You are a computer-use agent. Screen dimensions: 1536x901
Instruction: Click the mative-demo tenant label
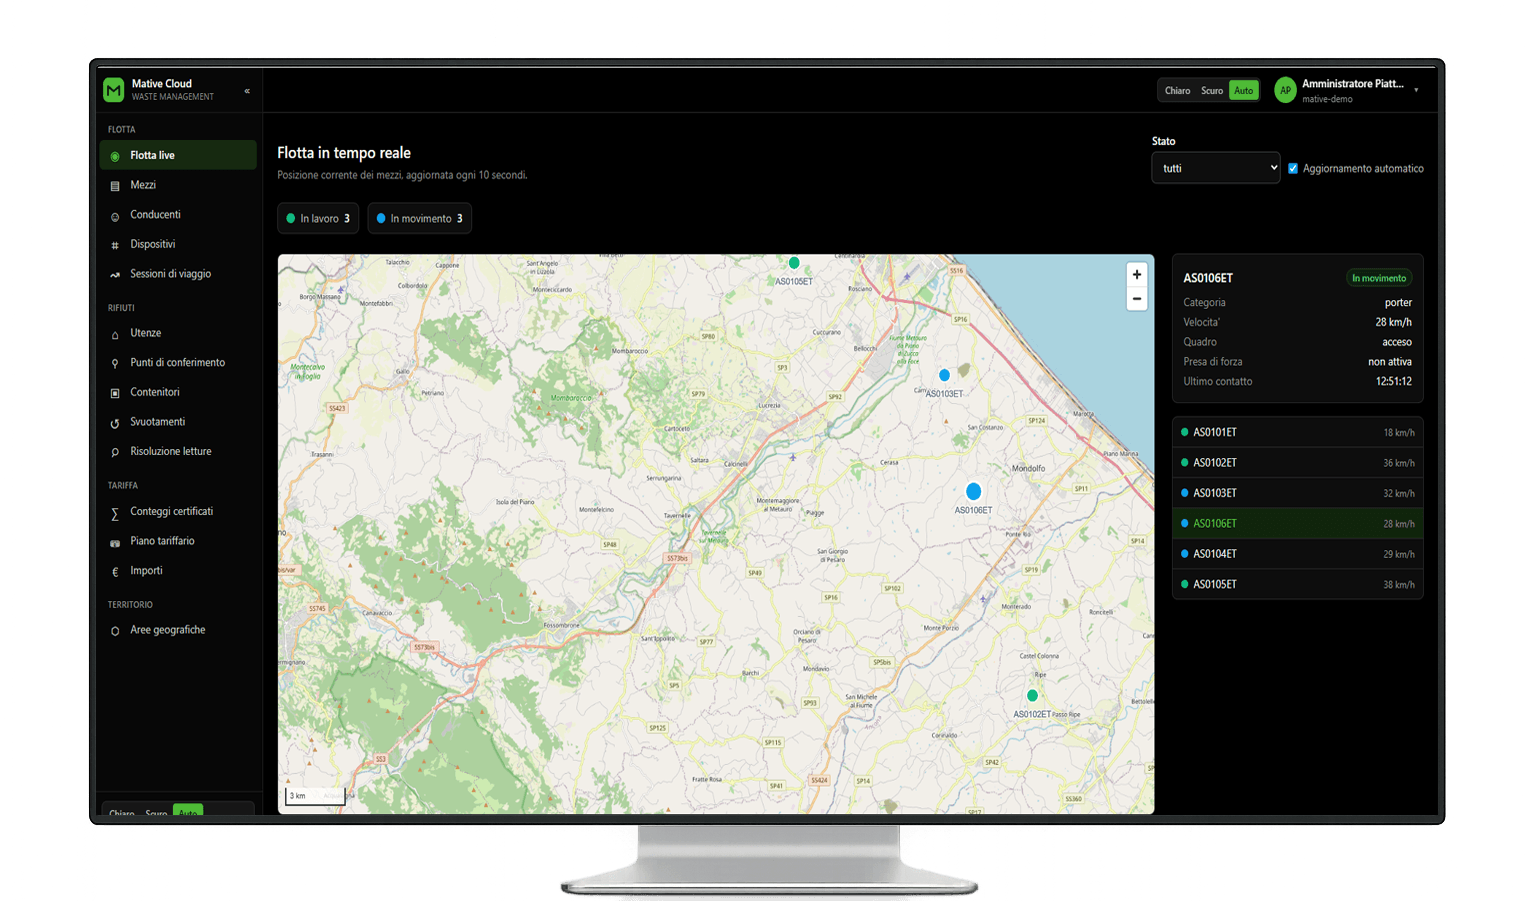click(1327, 99)
